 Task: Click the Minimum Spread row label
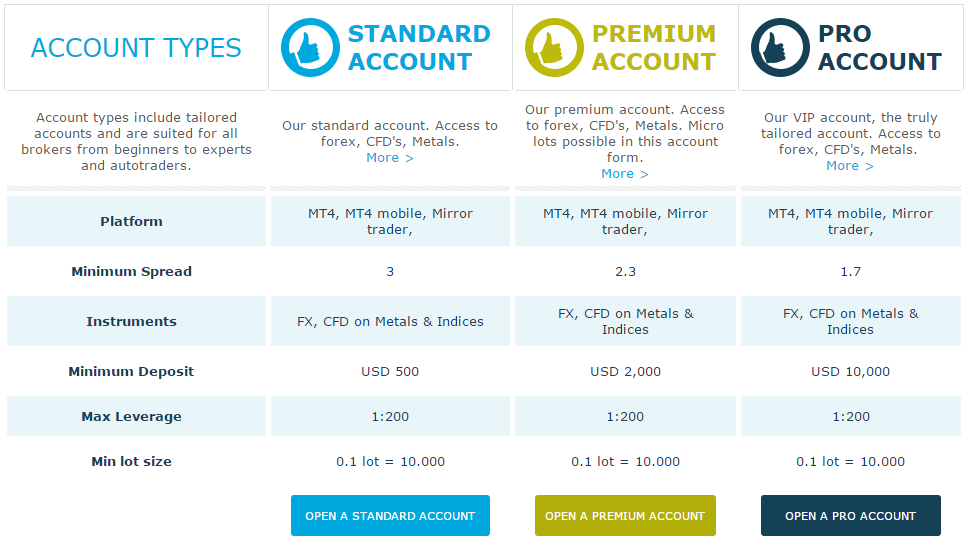(x=131, y=272)
